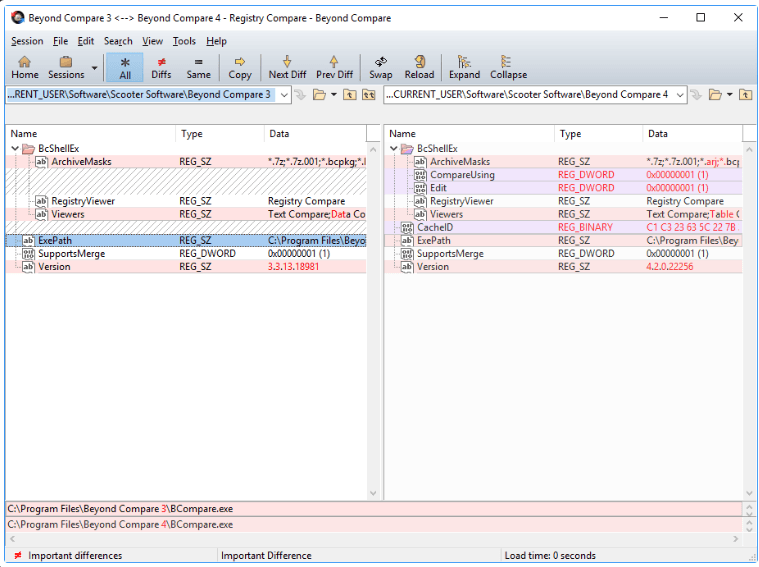The height and width of the screenshot is (567, 759).
Task: Expand all keys via Expand icon
Action: tap(464, 67)
